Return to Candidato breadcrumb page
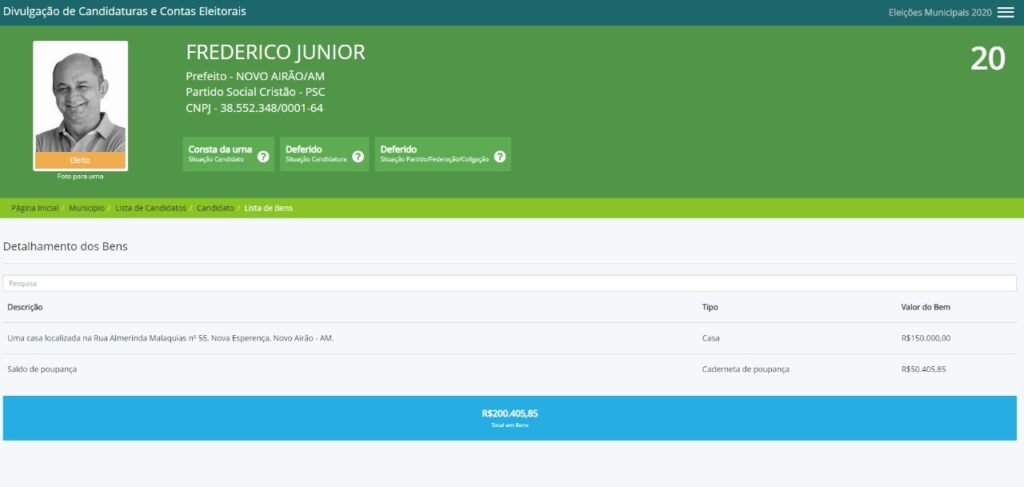 215,208
